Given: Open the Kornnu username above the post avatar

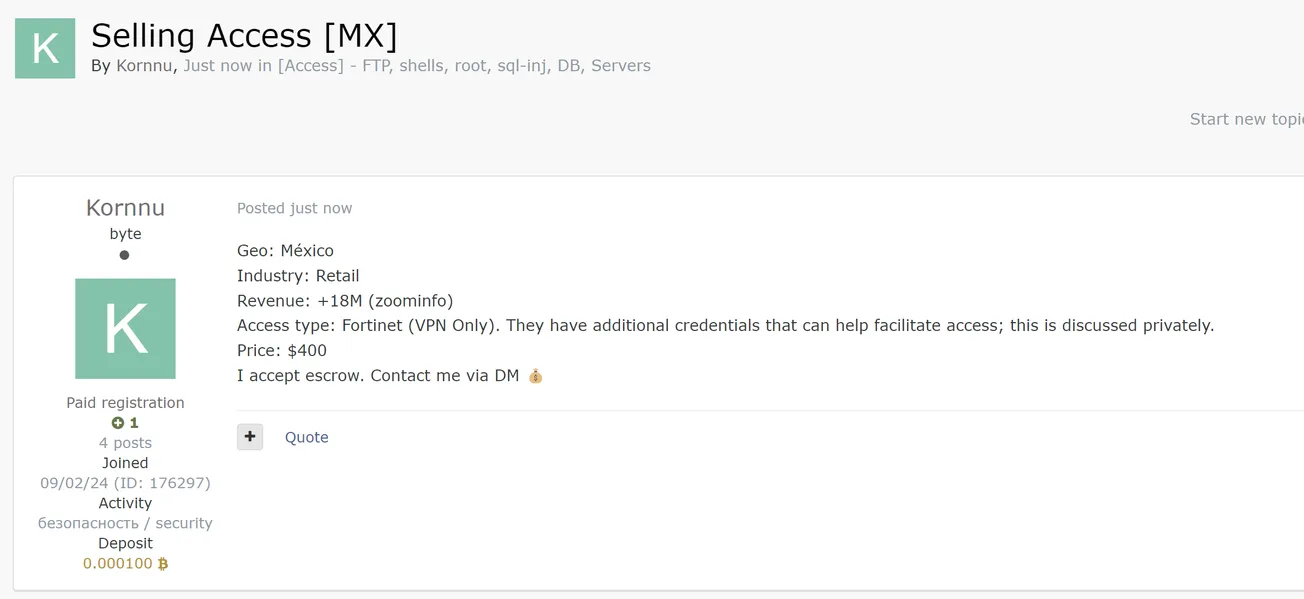Looking at the screenshot, I should 125,208.
